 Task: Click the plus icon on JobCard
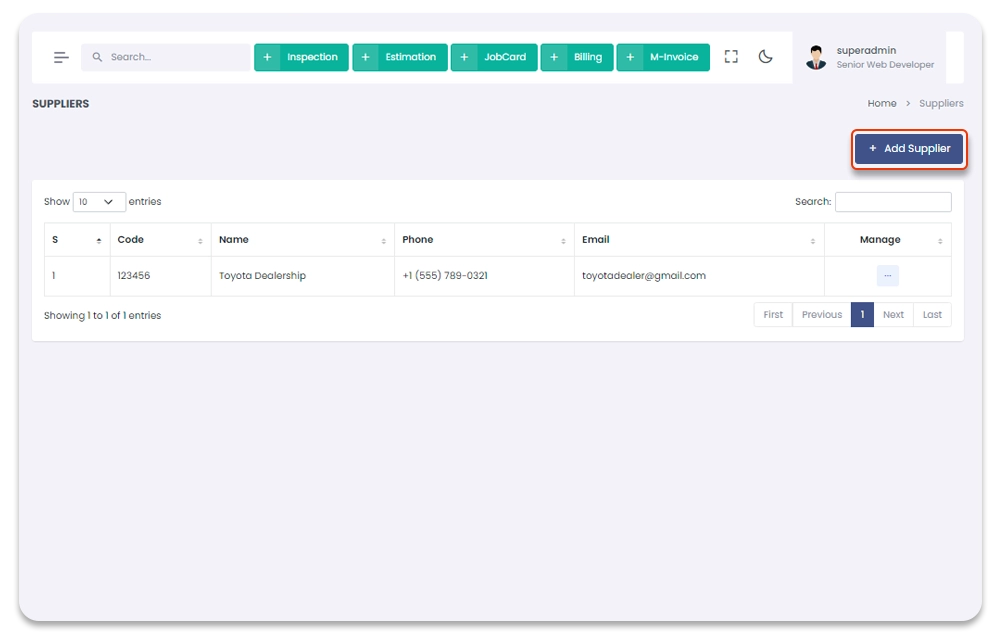click(464, 57)
